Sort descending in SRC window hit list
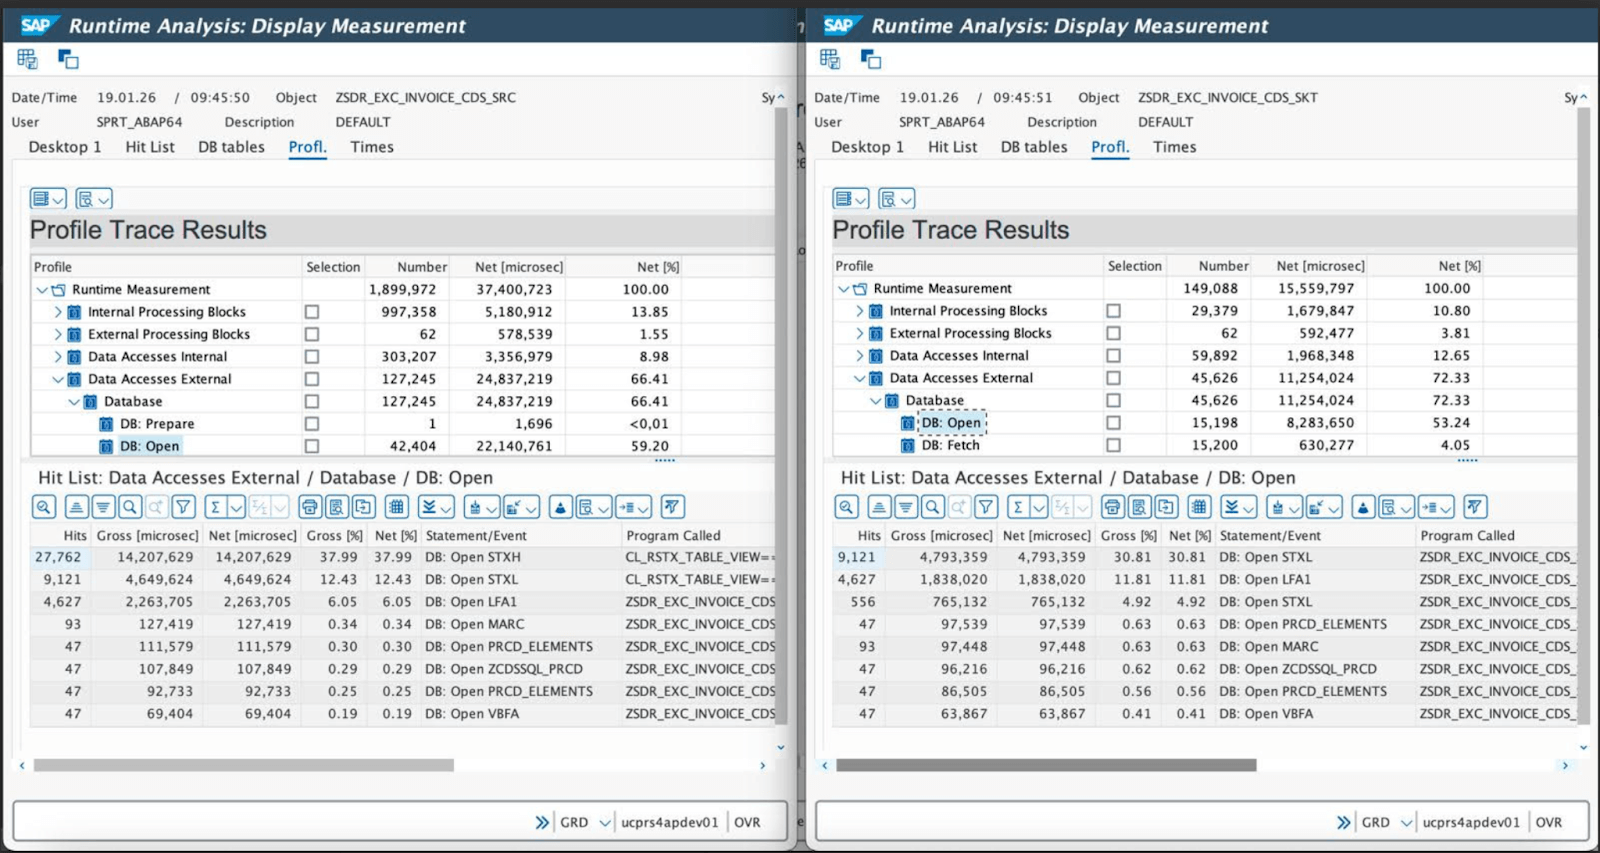This screenshot has width=1600, height=853. click(x=102, y=507)
